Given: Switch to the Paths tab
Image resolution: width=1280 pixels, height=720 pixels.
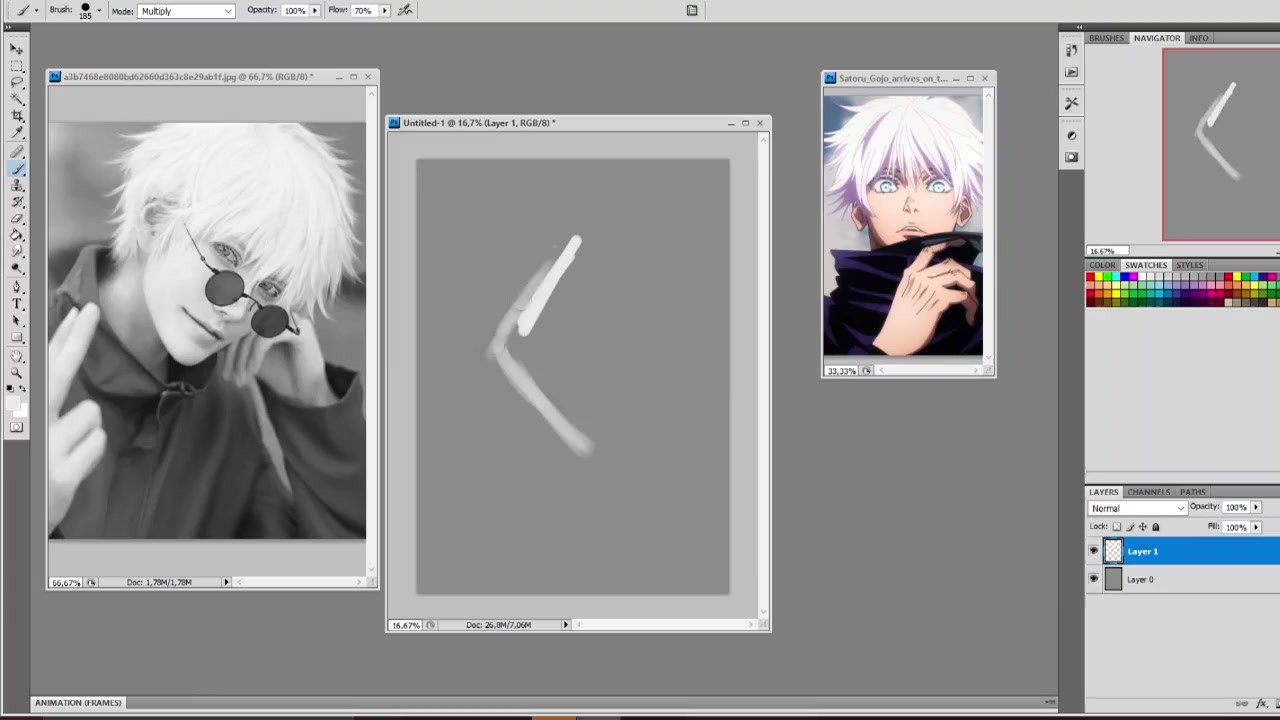Looking at the screenshot, I should (1192, 492).
